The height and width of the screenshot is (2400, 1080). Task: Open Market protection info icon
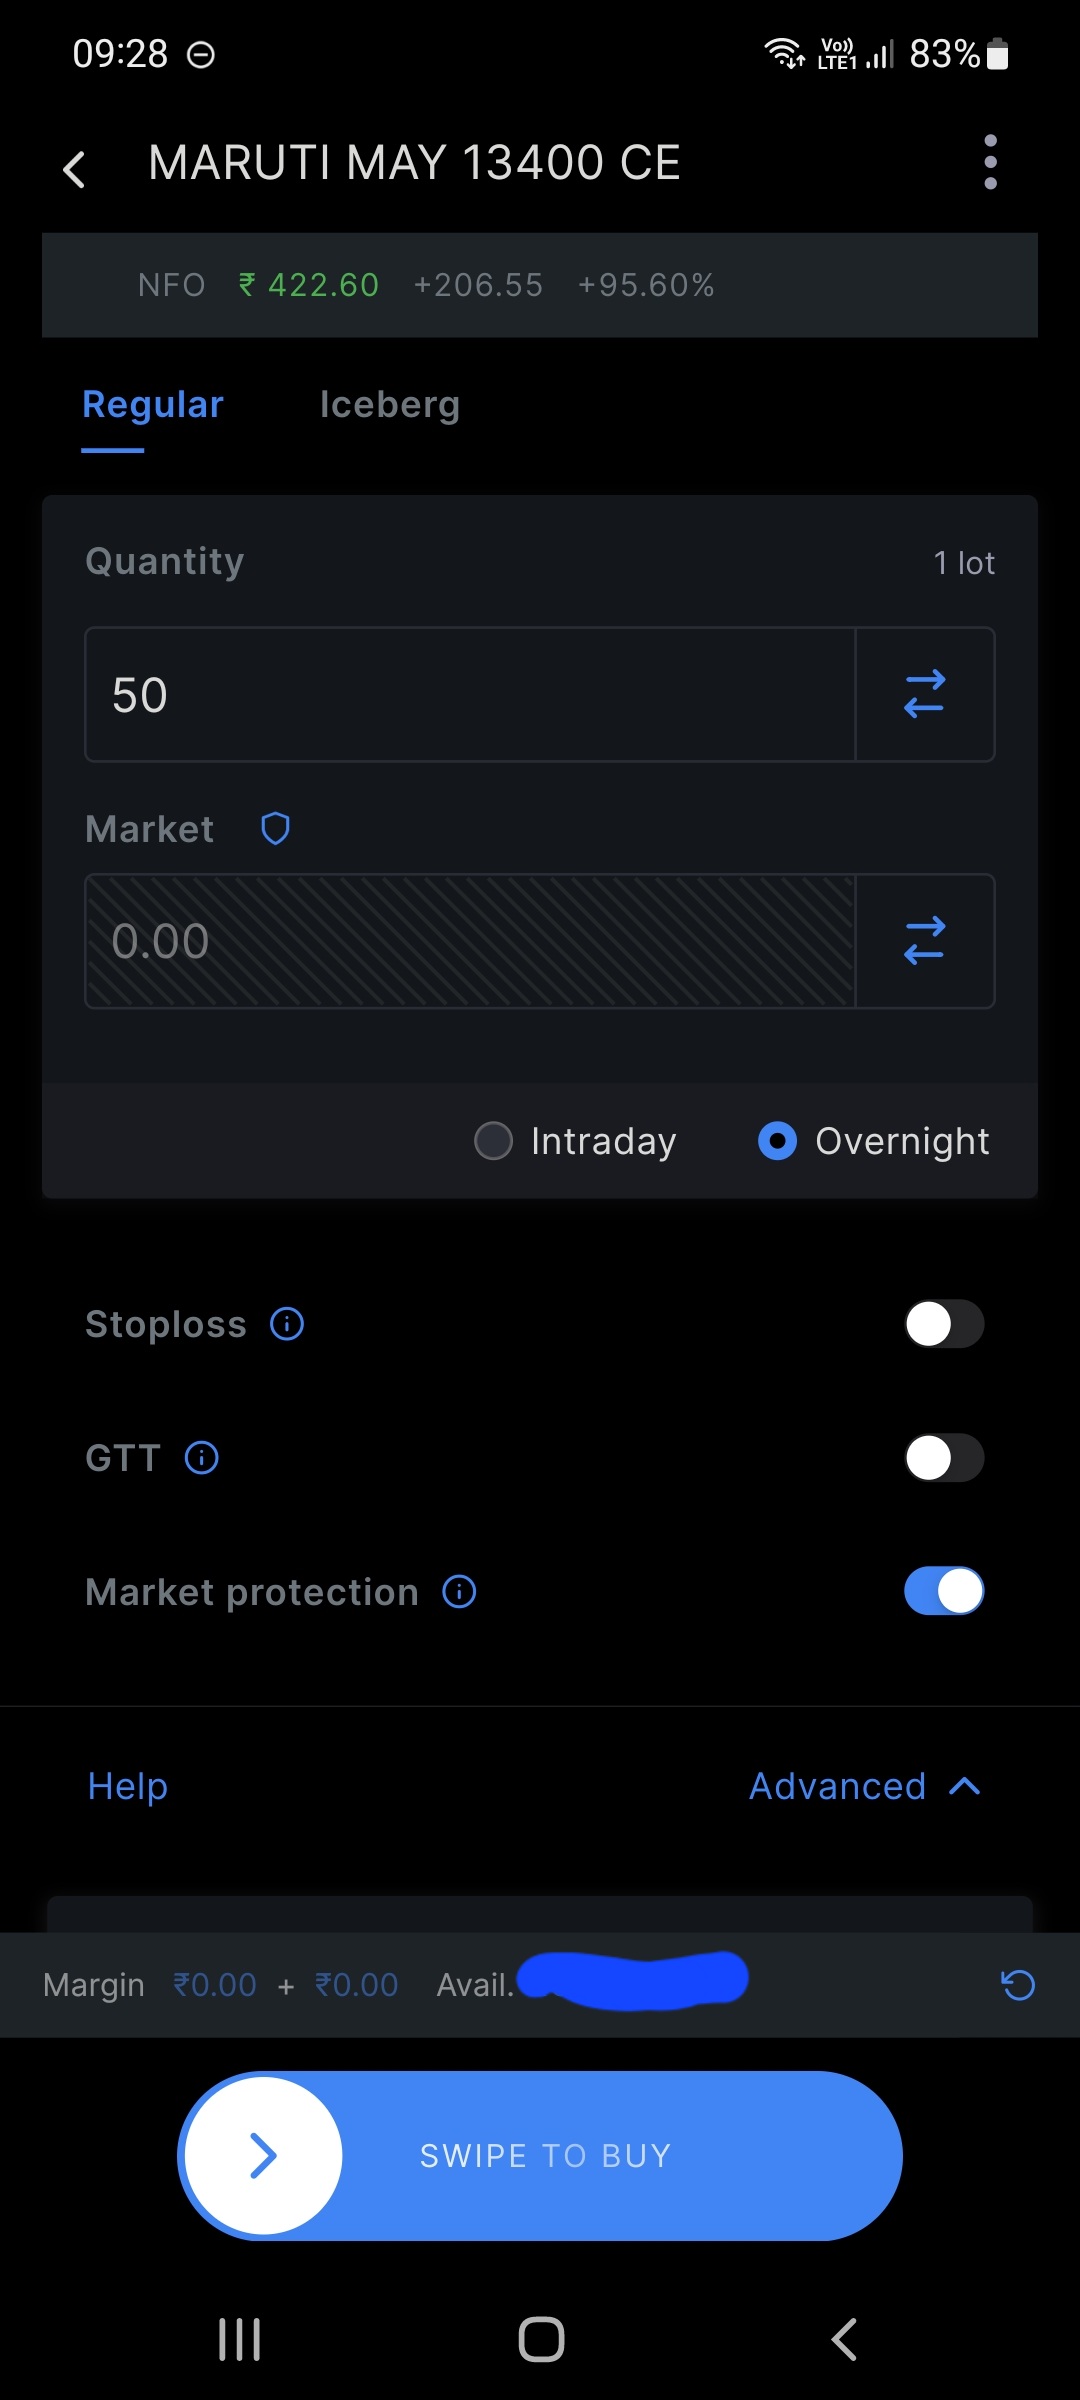click(x=459, y=1591)
